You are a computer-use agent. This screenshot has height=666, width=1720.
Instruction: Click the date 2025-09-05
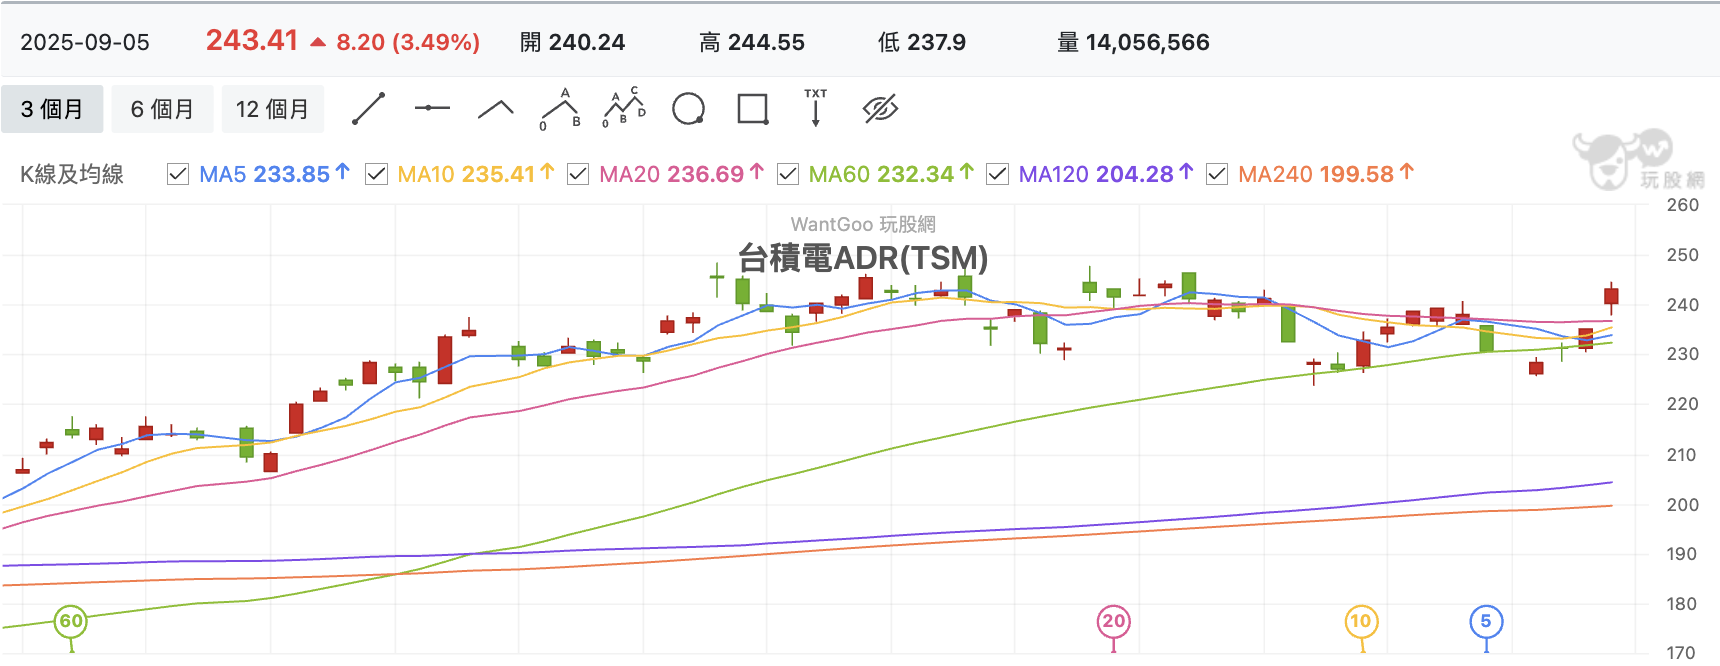tap(85, 42)
